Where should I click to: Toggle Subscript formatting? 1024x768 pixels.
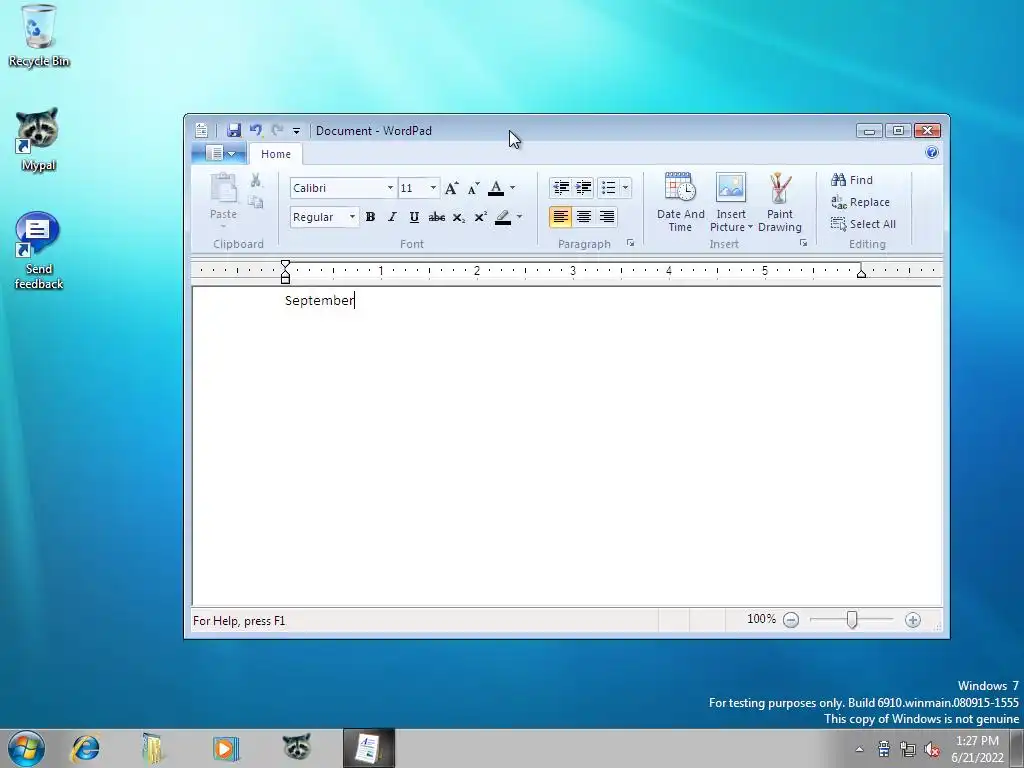coord(458,217)
